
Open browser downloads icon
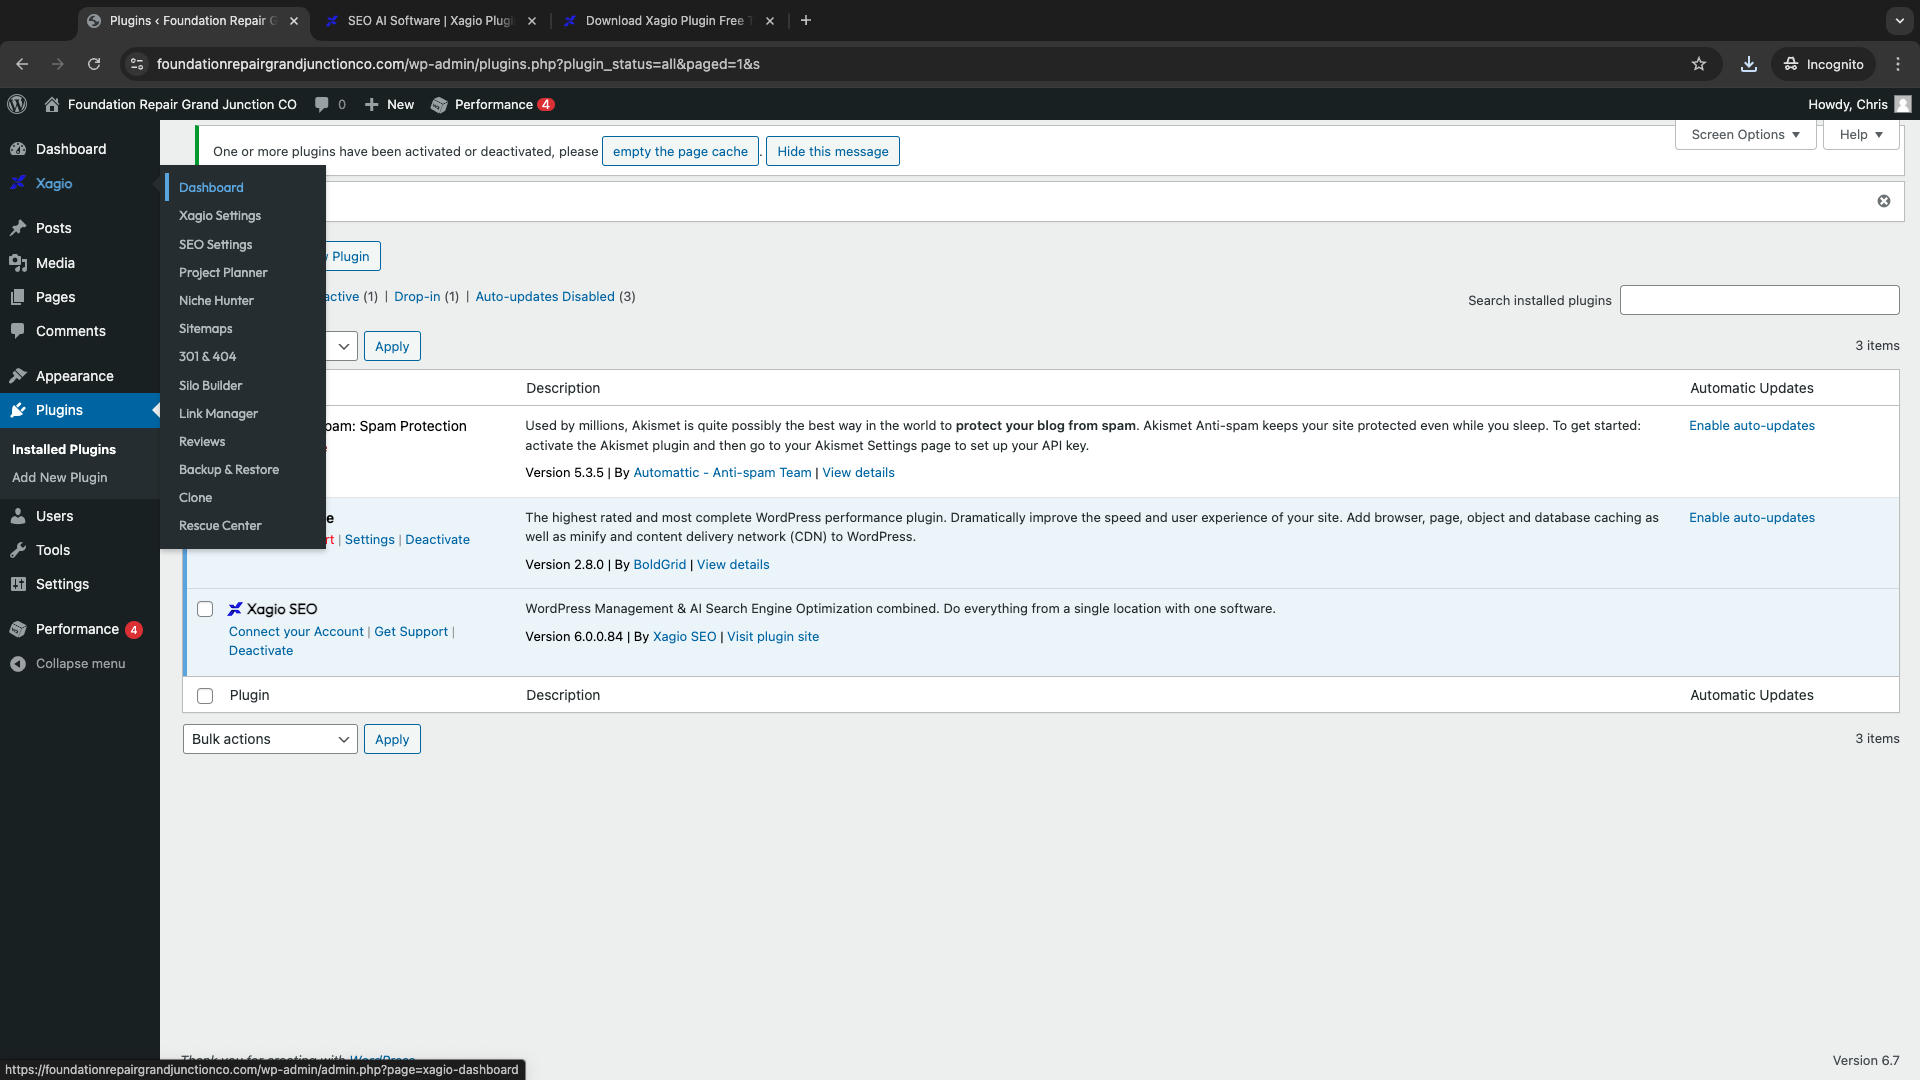1749,64
